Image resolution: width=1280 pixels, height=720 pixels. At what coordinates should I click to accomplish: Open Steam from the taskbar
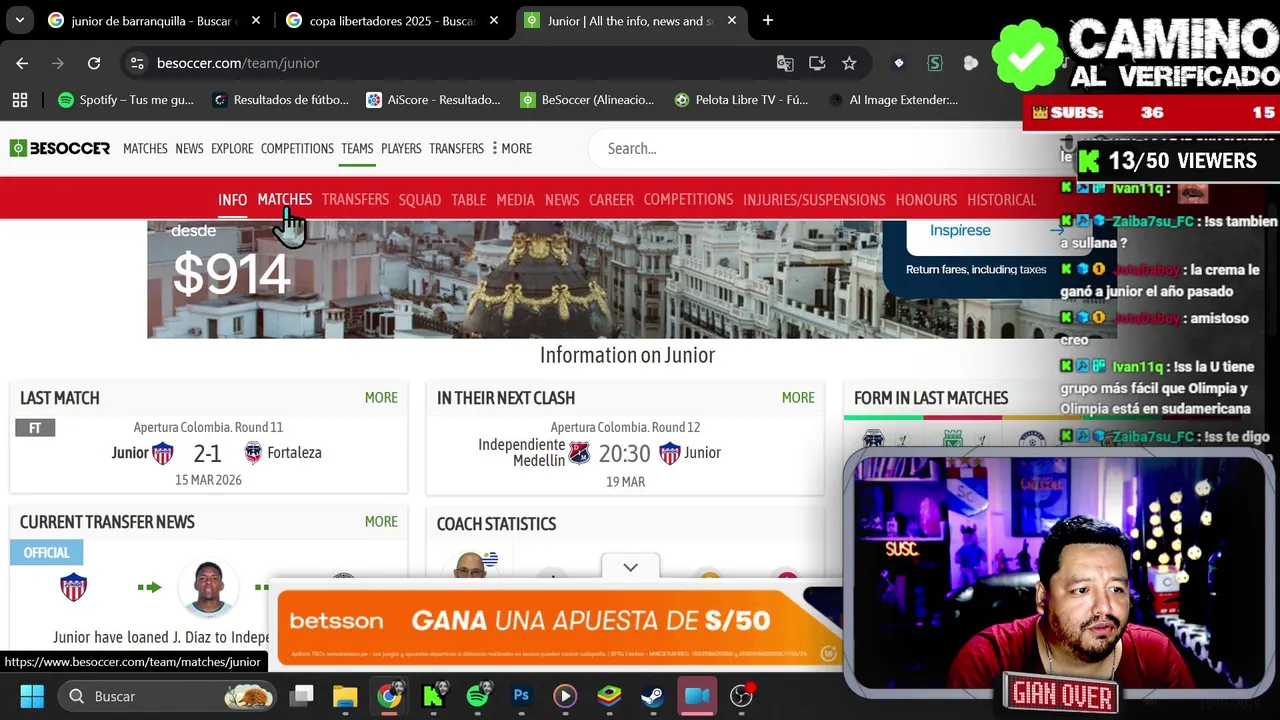(x=653, y=696)
